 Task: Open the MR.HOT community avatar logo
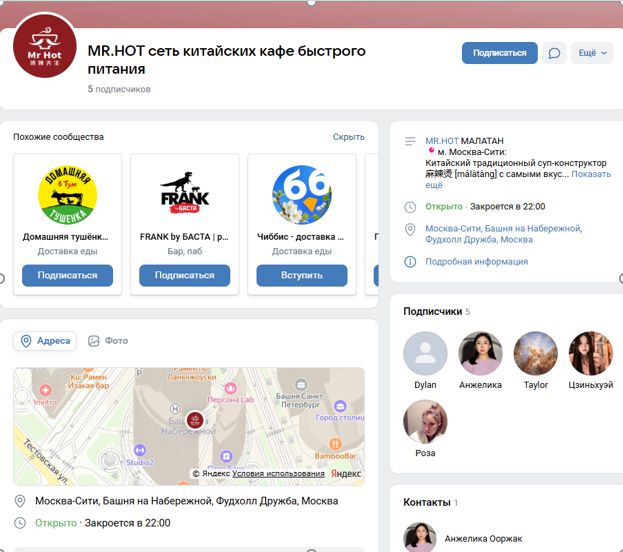44,46
